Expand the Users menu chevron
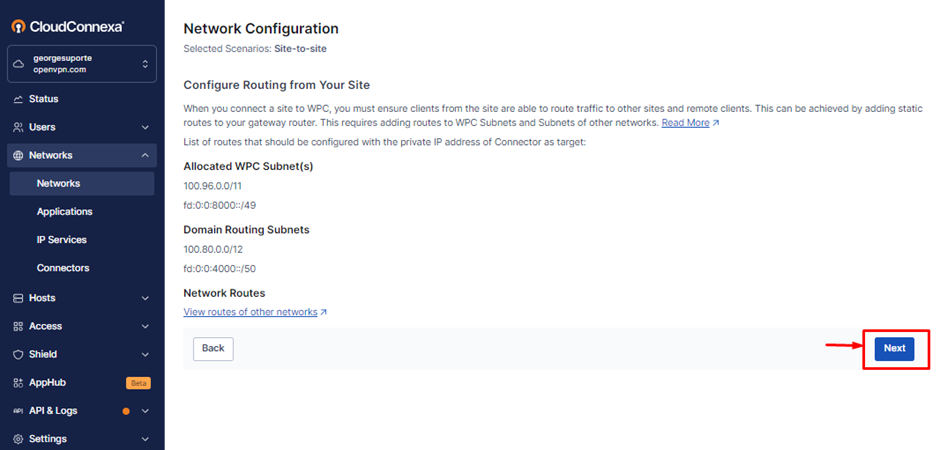The image size is (940, 450). (x=145, y=127)
